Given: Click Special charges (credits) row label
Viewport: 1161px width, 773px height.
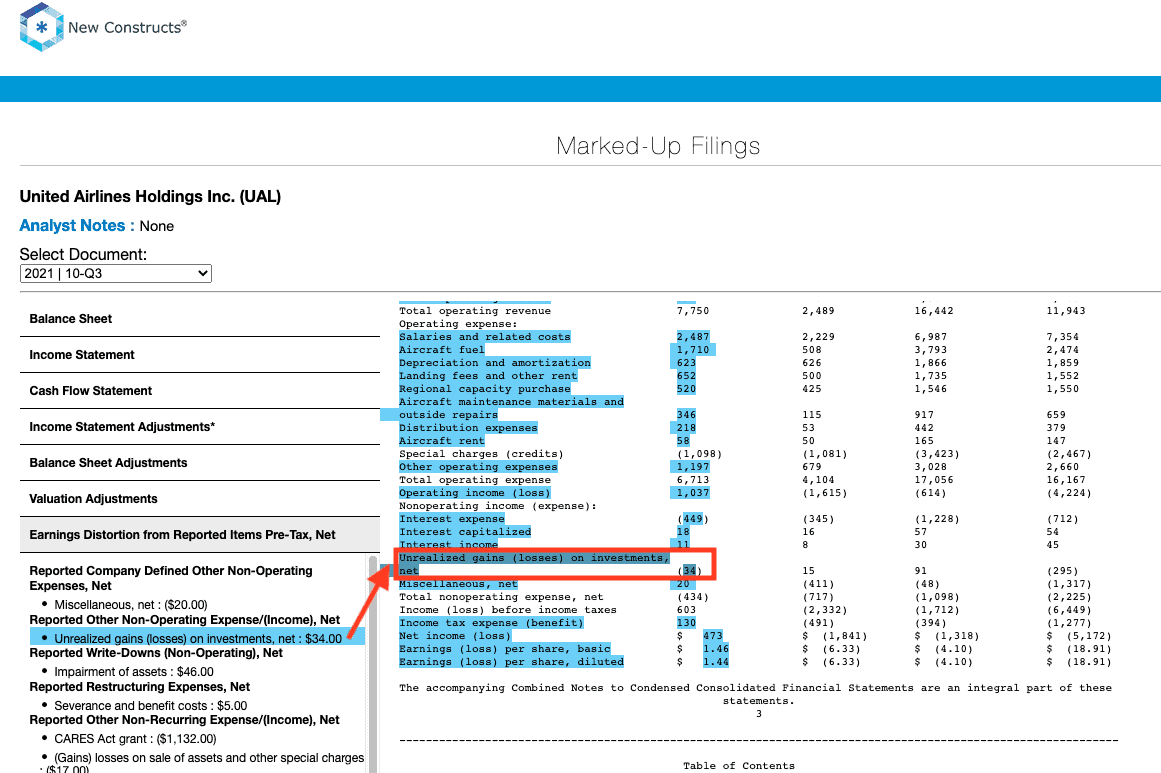Looking at the screenshot, I should click(x=481, y=454).
